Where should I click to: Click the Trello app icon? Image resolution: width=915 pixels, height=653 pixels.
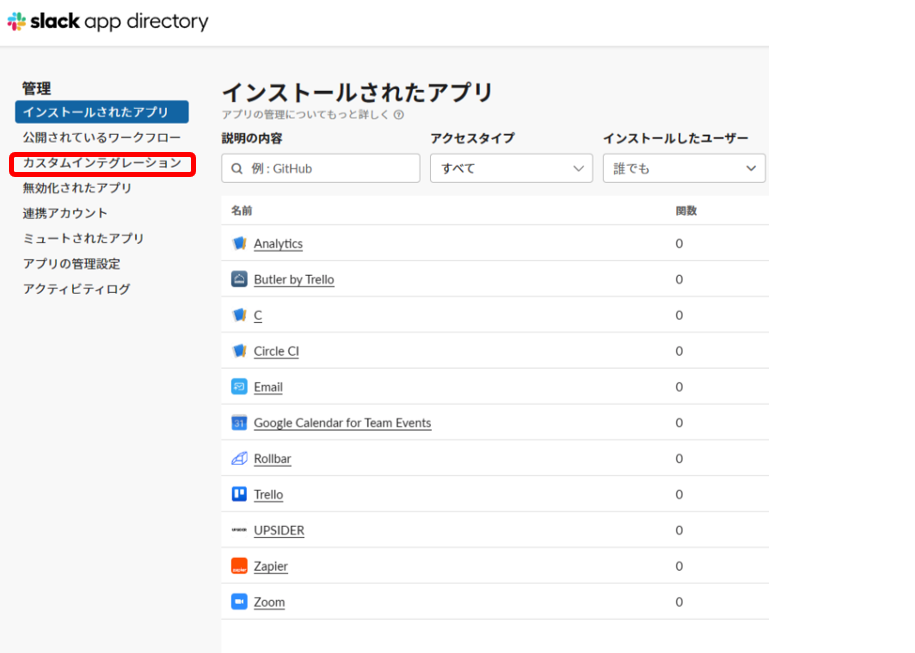pyautogui.click(x=239, y=494)
